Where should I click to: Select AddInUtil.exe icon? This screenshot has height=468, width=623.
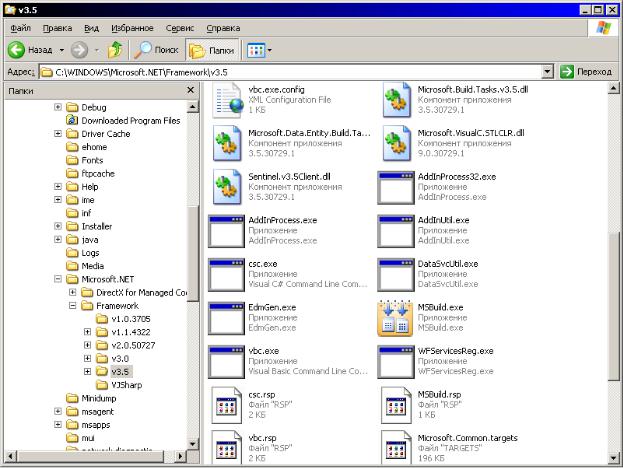coord(396,231)
